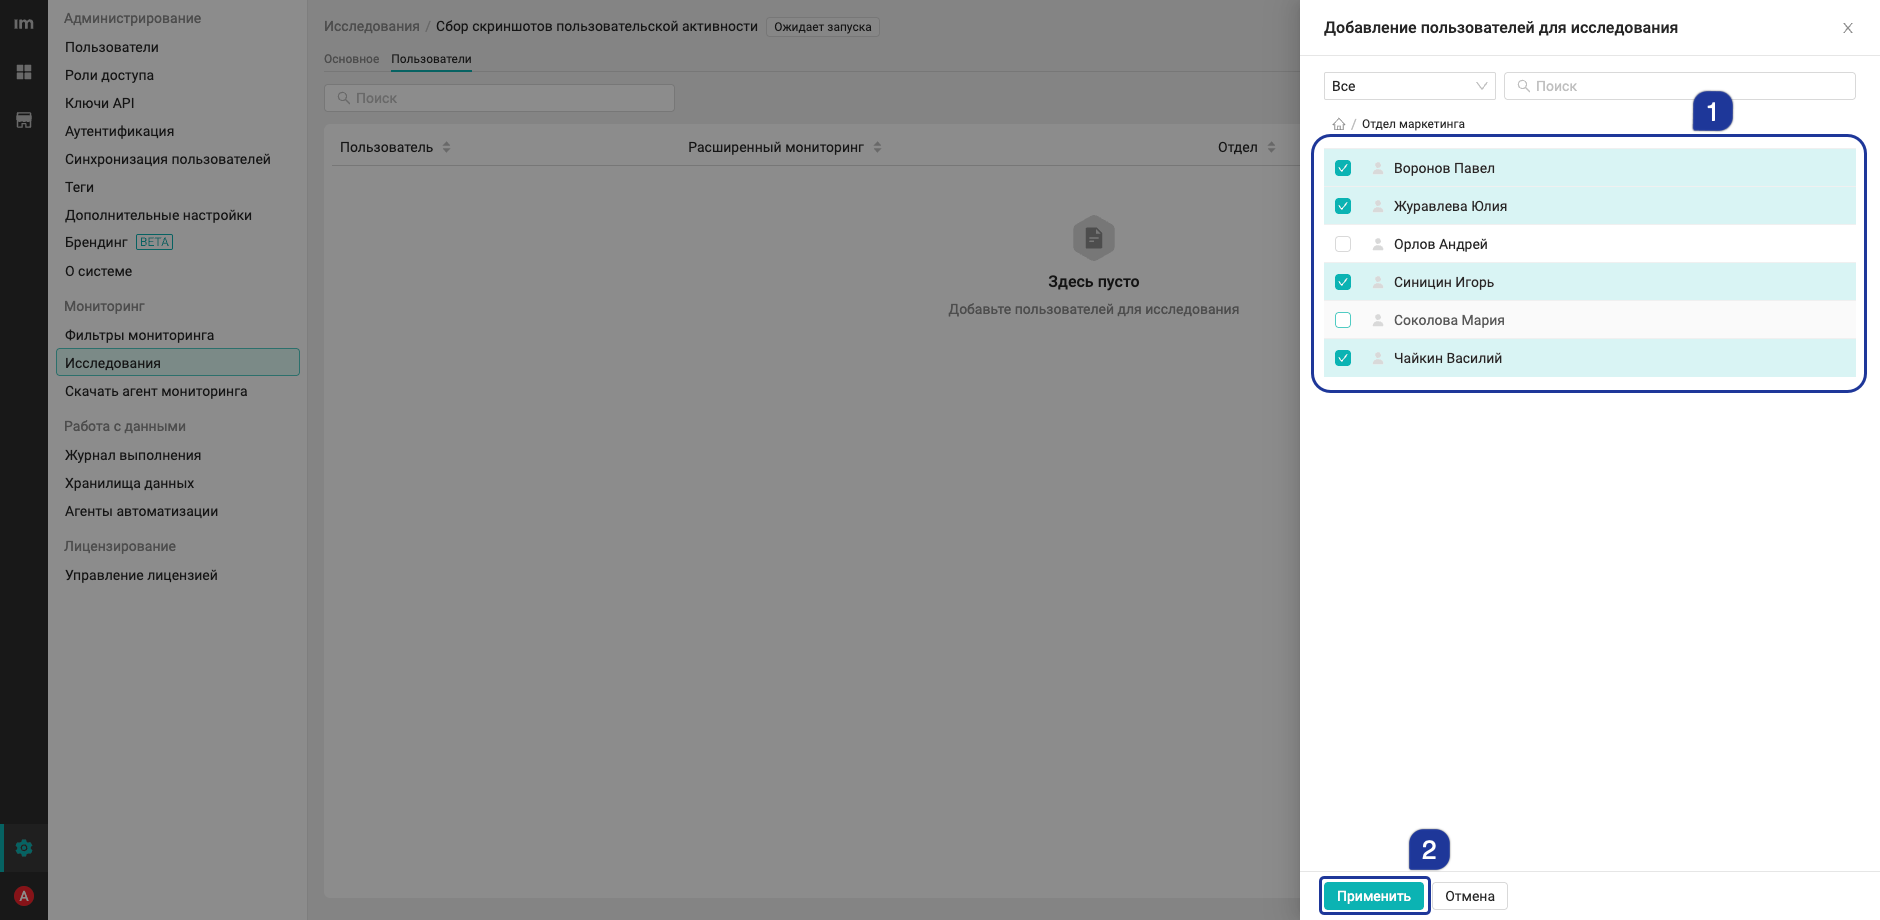Viewport: 1880px width, 920px height.
Task: Click the search field in the add users panel
Action: (1680, 86)
